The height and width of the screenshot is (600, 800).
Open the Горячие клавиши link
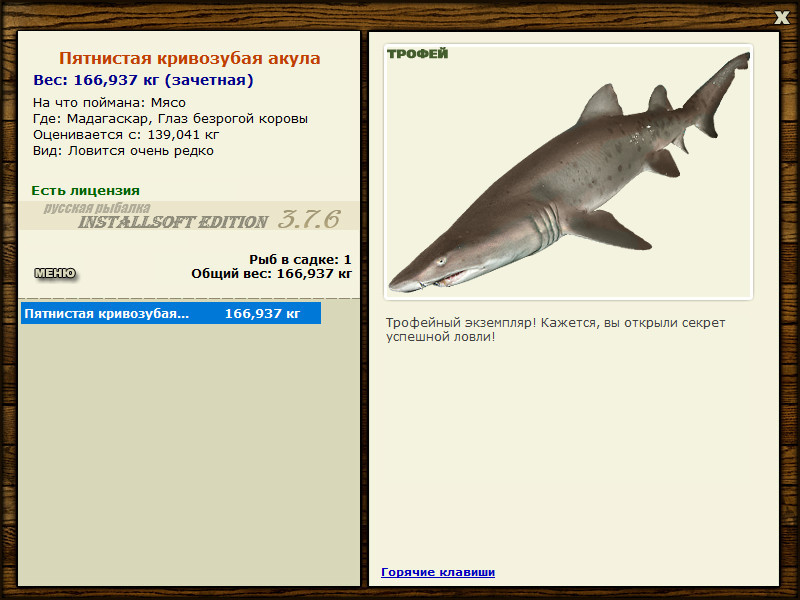click(x=438, y=572)
